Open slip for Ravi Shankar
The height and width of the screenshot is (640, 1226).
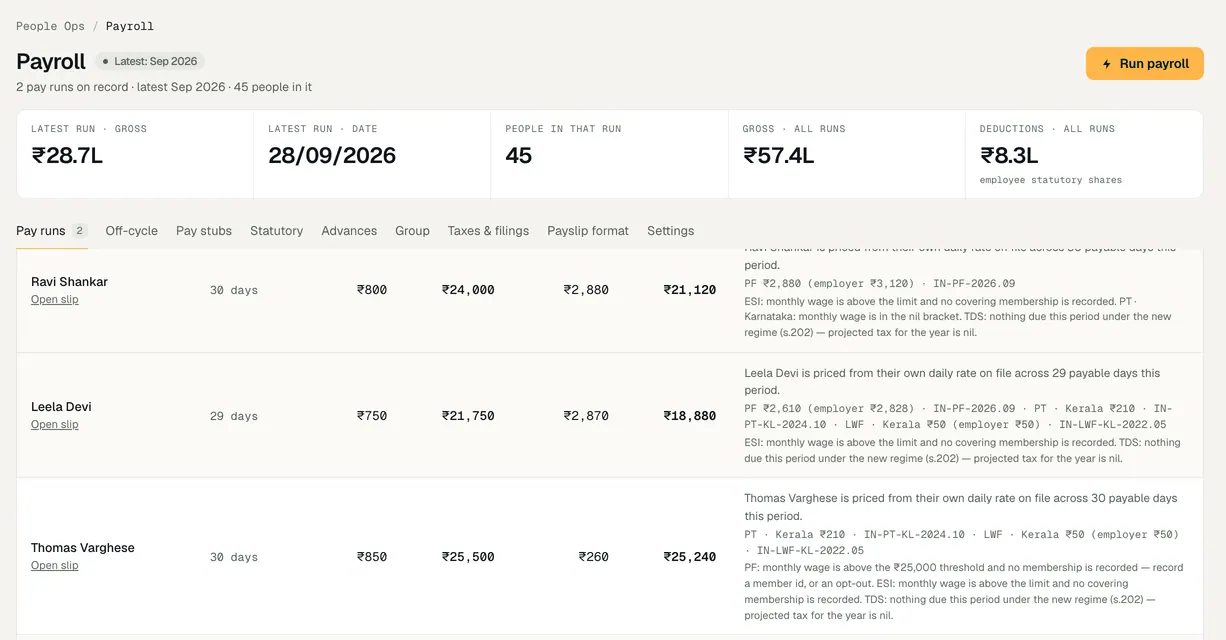[55, 300]
